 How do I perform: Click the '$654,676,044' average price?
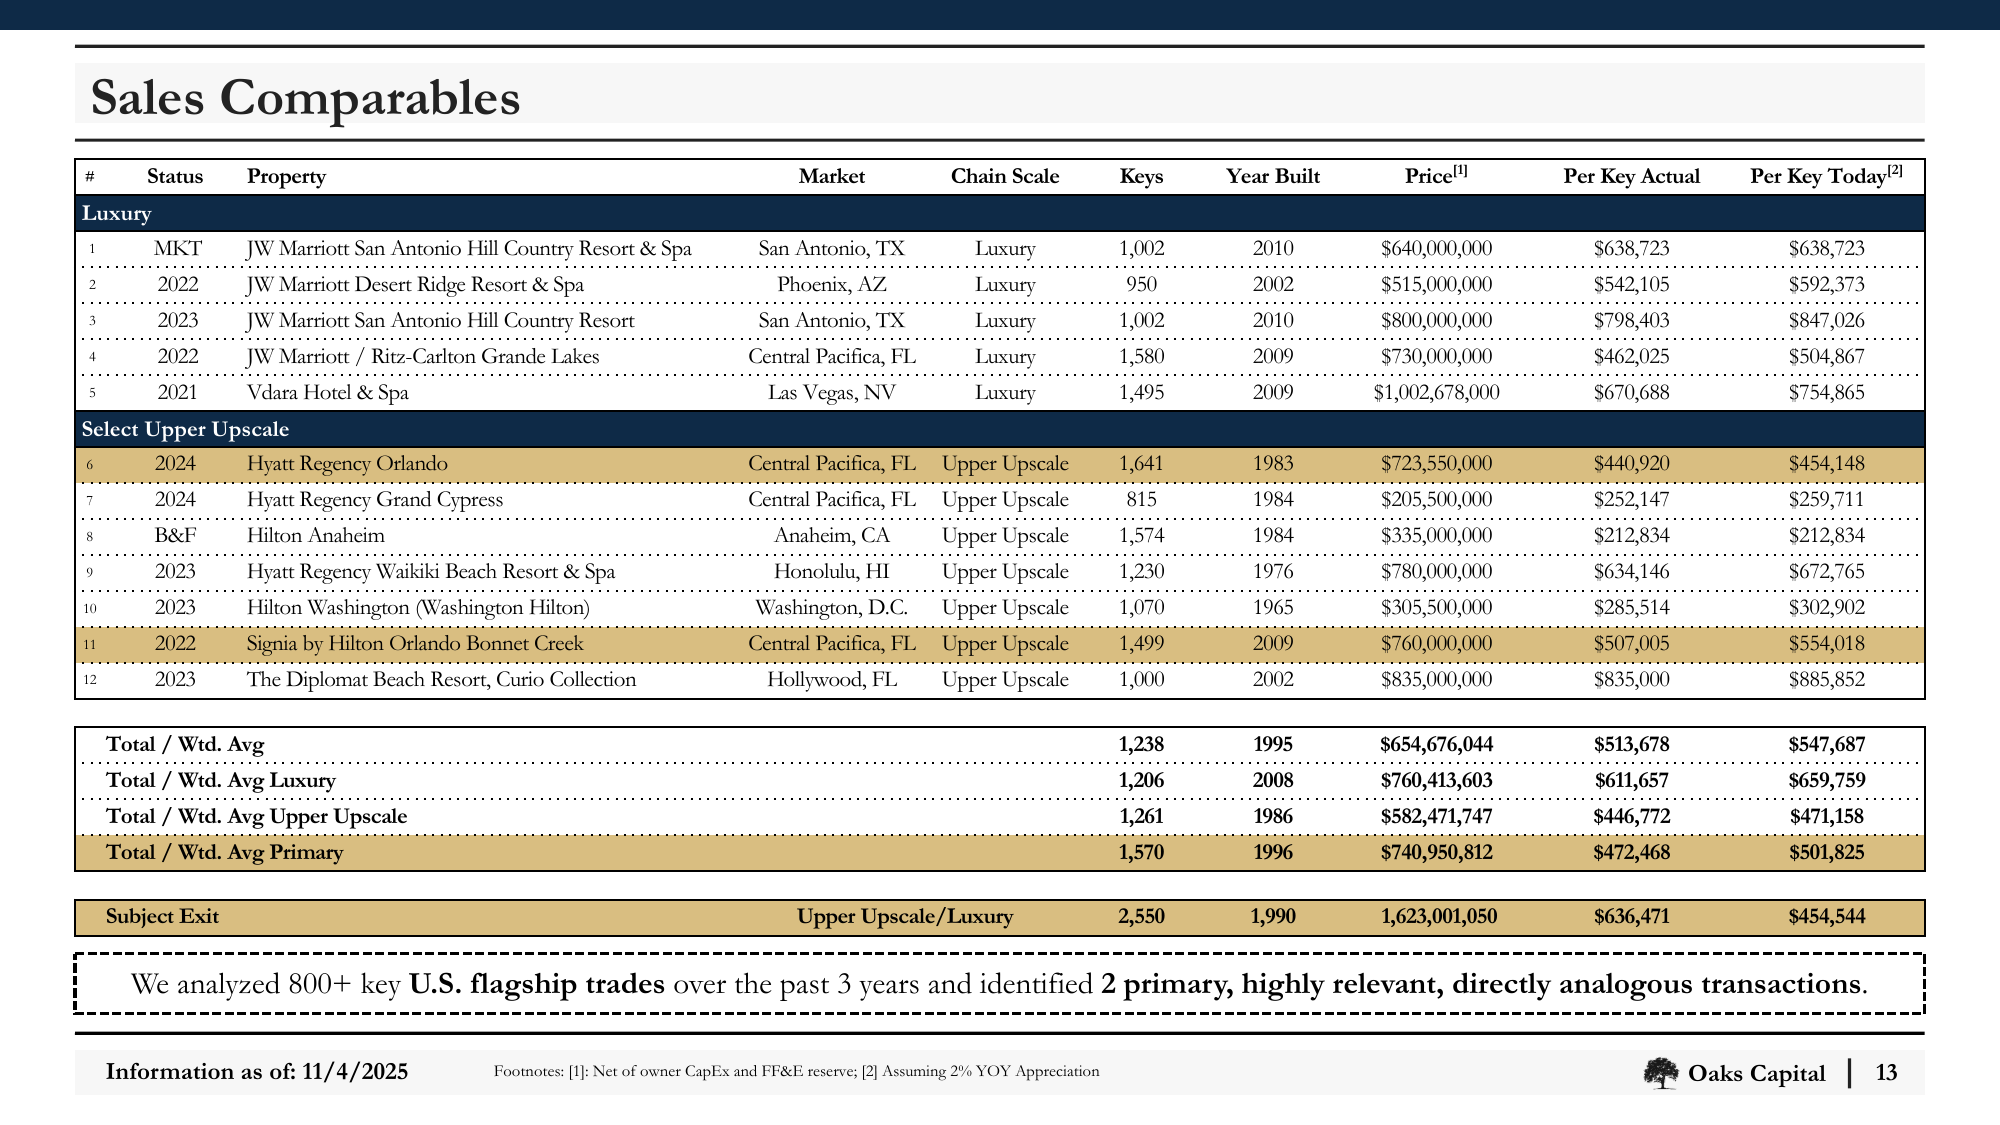click(1437, 744)
